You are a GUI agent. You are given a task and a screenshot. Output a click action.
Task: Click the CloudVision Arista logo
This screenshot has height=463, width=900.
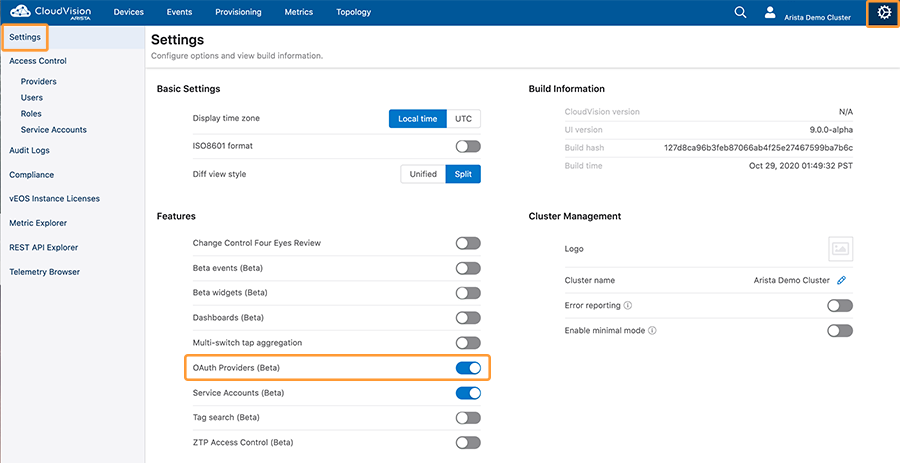coord(50,12)
